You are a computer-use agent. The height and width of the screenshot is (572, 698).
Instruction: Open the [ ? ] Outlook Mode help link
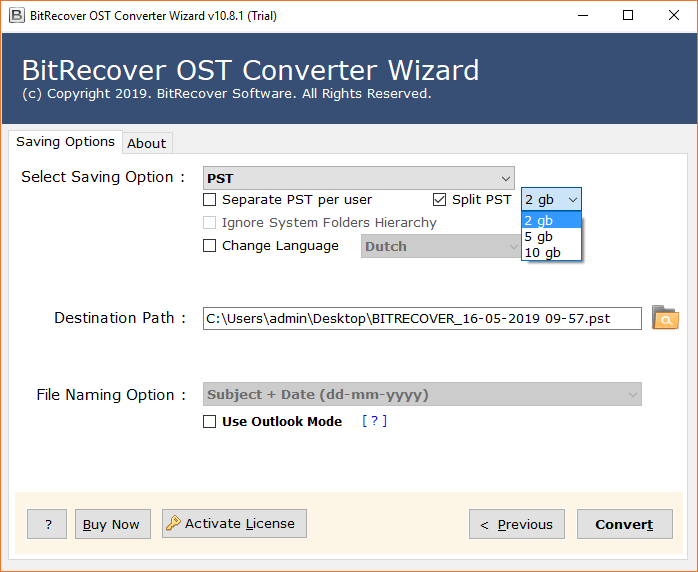(374, 422)
